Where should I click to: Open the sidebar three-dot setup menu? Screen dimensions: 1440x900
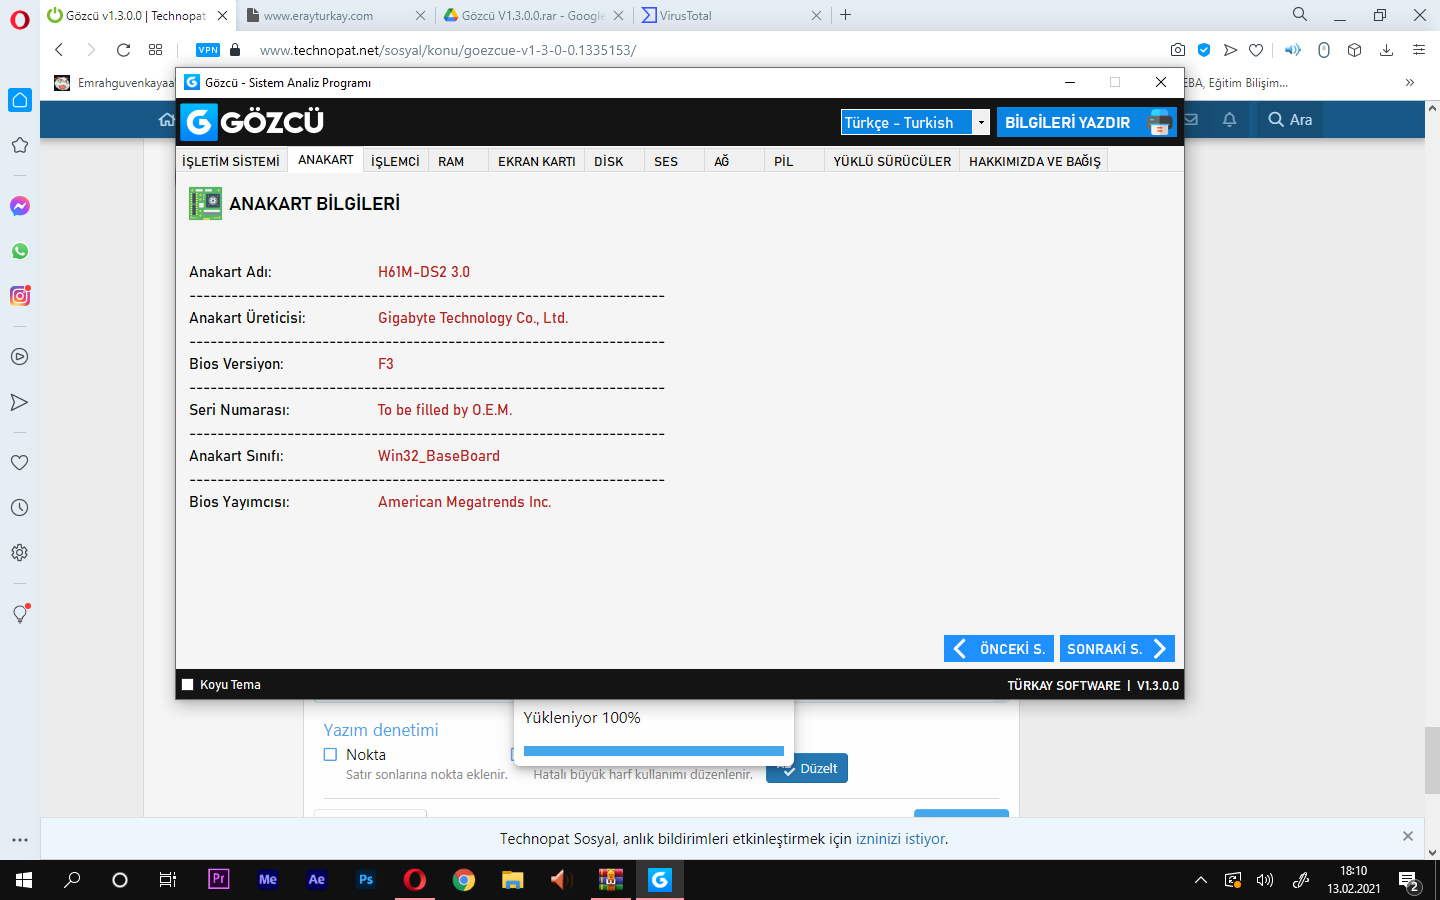[x=20, y=840]
